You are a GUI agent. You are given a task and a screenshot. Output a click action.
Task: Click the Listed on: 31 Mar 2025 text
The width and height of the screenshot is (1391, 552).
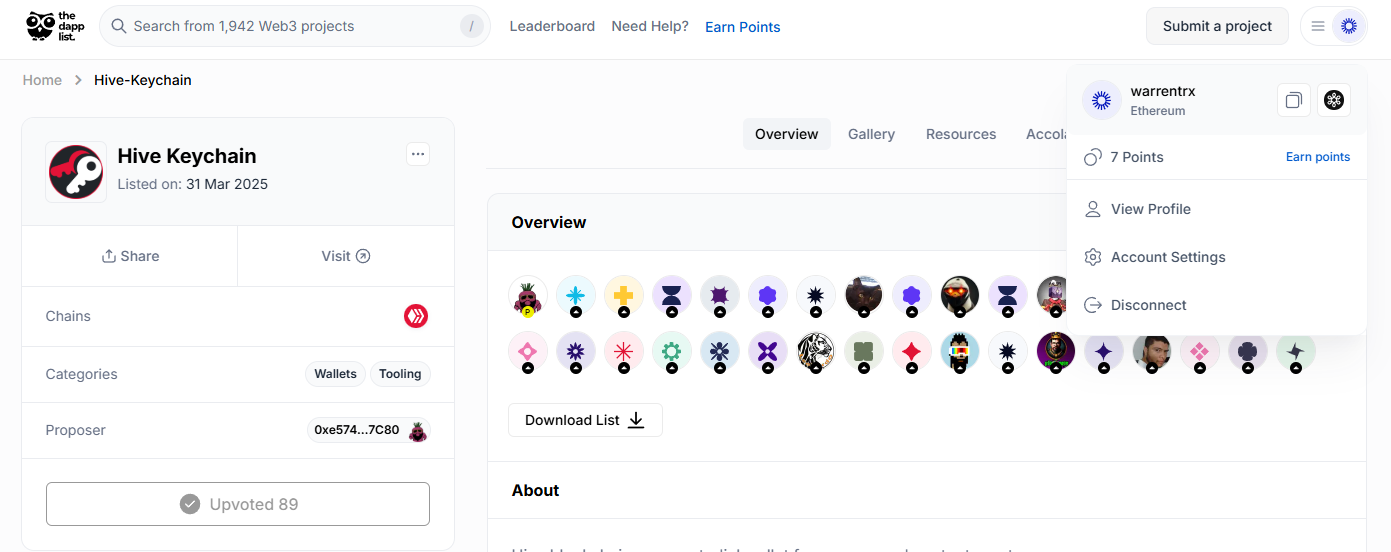(x=193, y=184)
